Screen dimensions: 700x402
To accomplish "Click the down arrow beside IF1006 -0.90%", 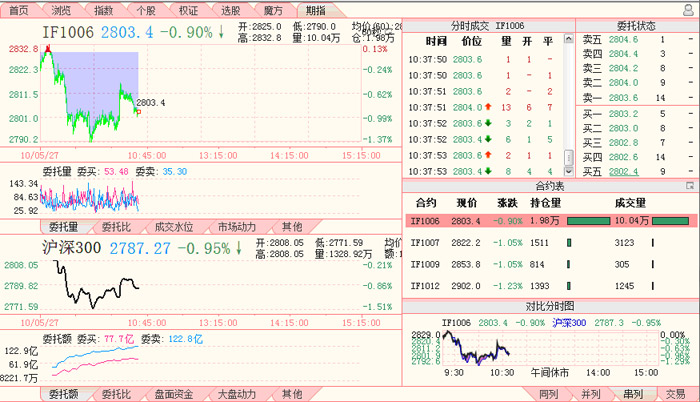I will point(221,32).
